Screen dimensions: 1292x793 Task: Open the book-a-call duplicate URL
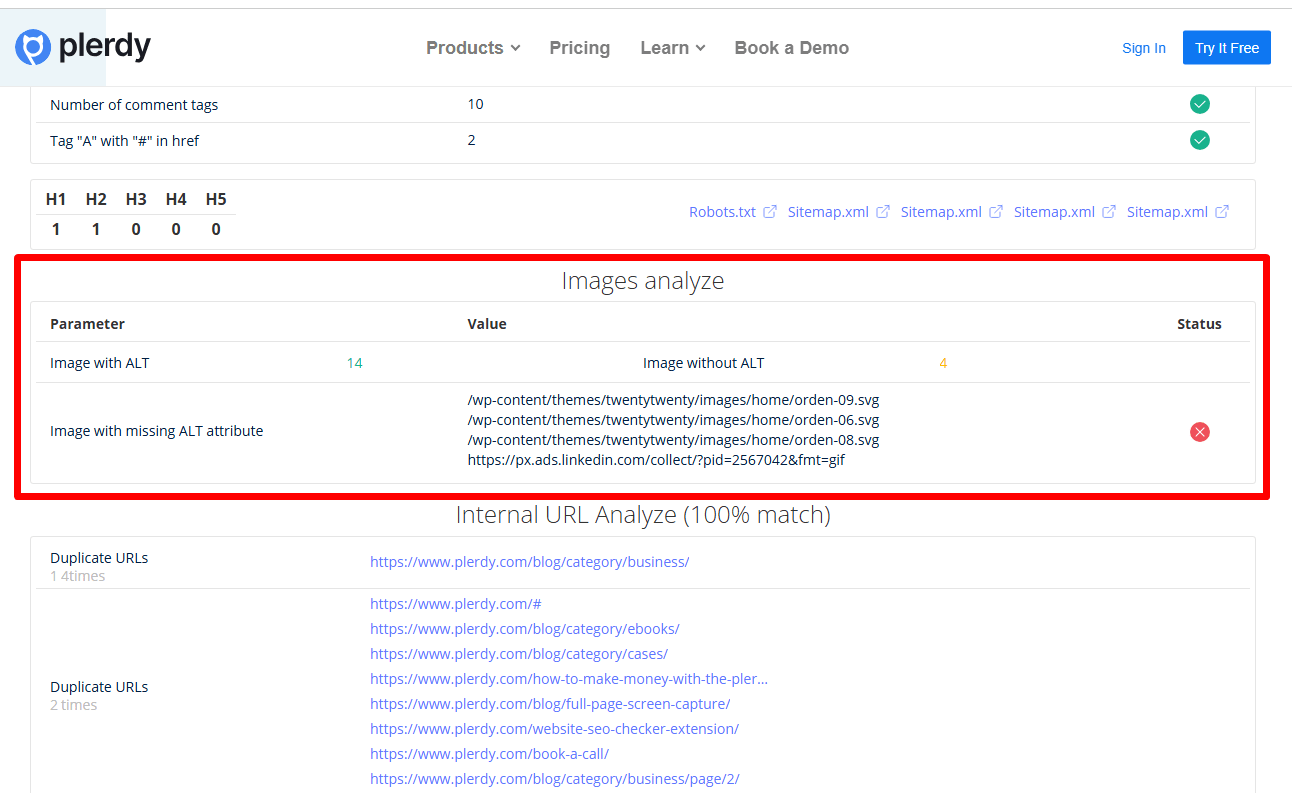pos(489,753)
